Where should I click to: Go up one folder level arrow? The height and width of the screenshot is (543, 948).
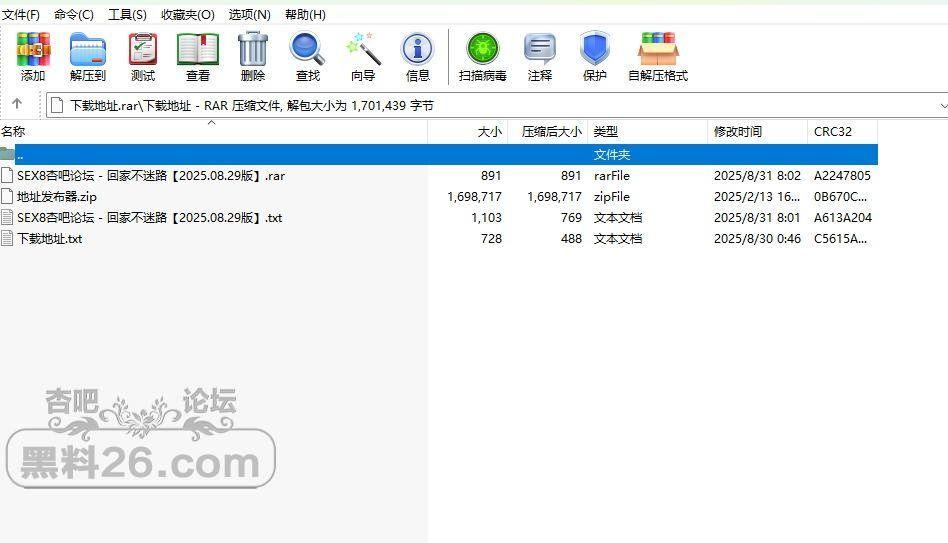tap(17, 104)
